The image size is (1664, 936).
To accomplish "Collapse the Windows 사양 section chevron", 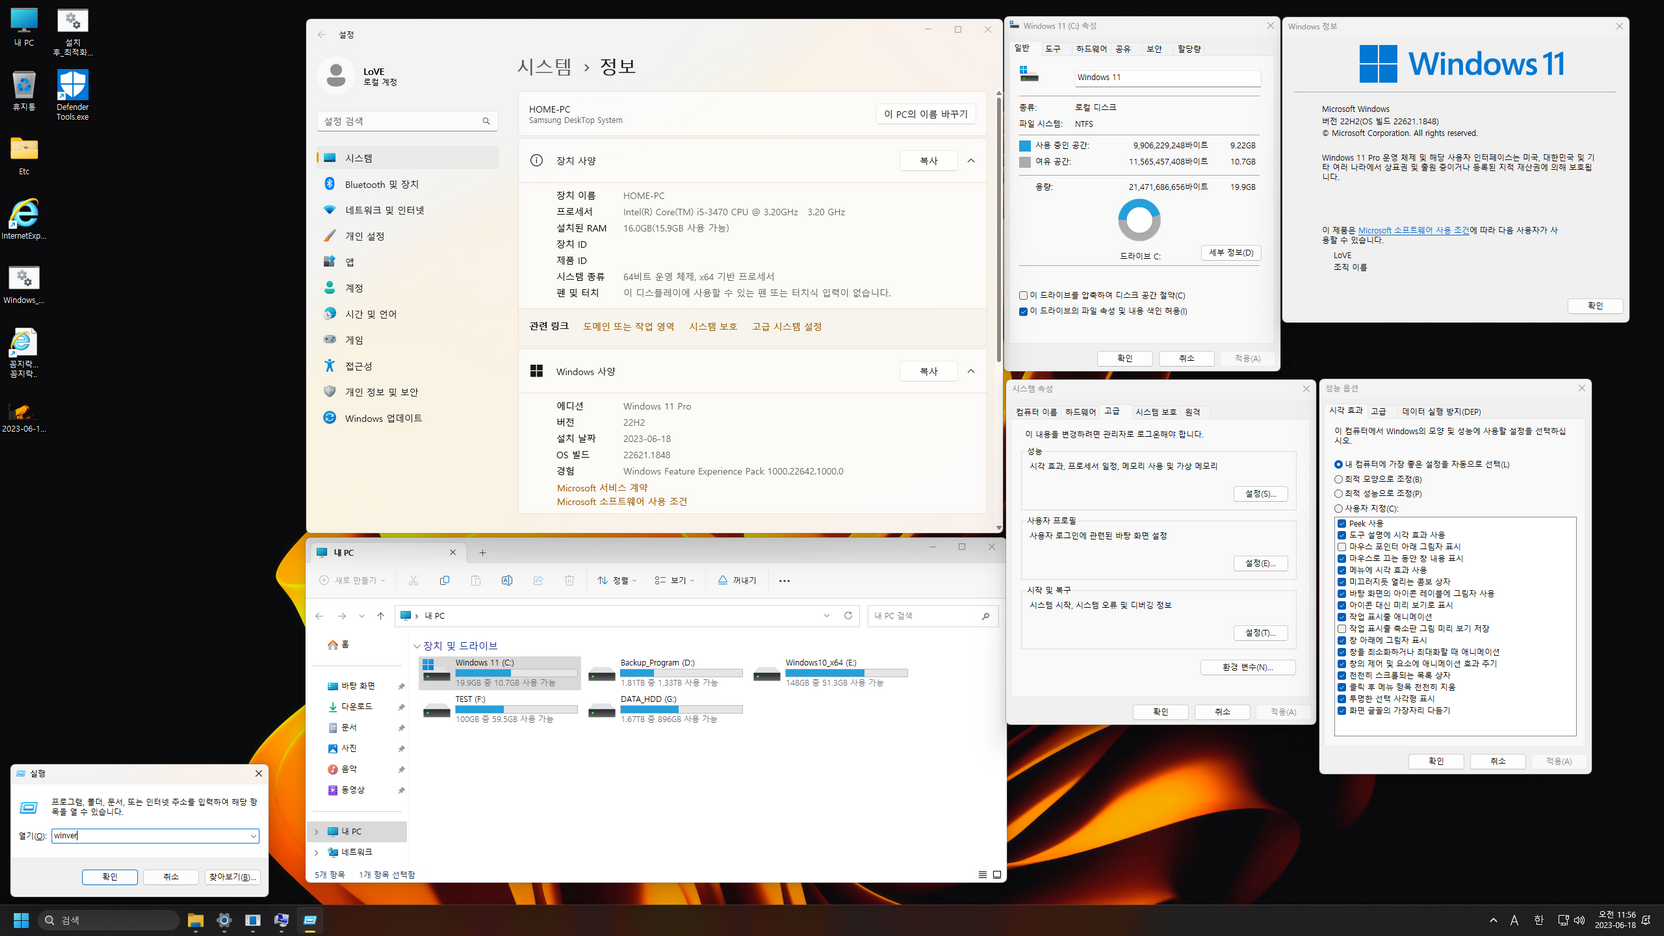I will tap(971, 371).
